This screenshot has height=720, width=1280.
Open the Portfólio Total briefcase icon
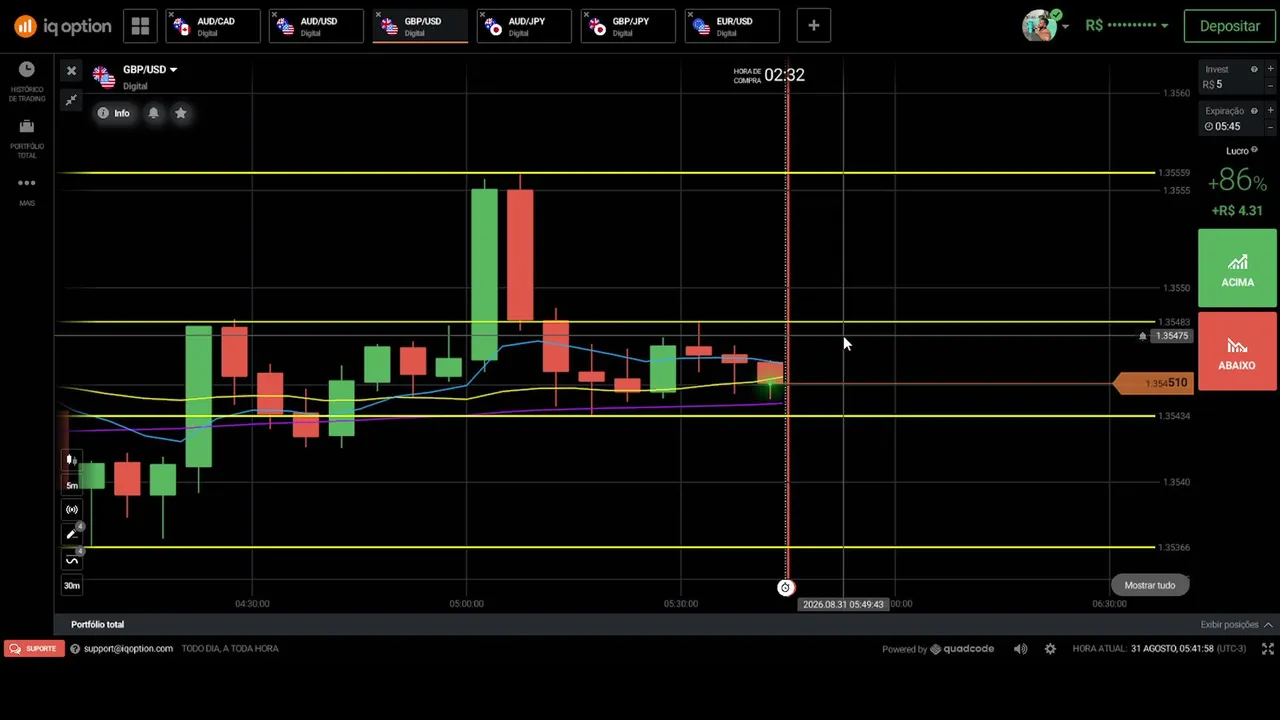click(x=27, y=126)
